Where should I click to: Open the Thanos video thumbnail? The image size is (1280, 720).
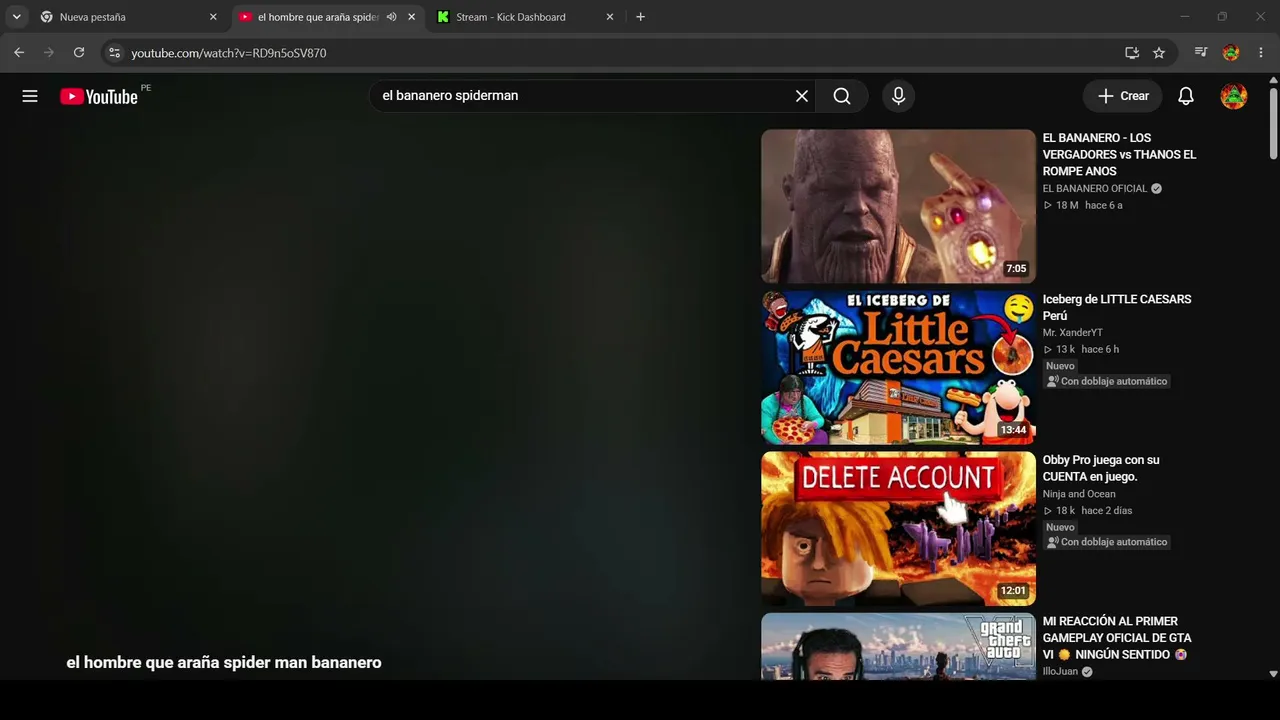[898, 206]
